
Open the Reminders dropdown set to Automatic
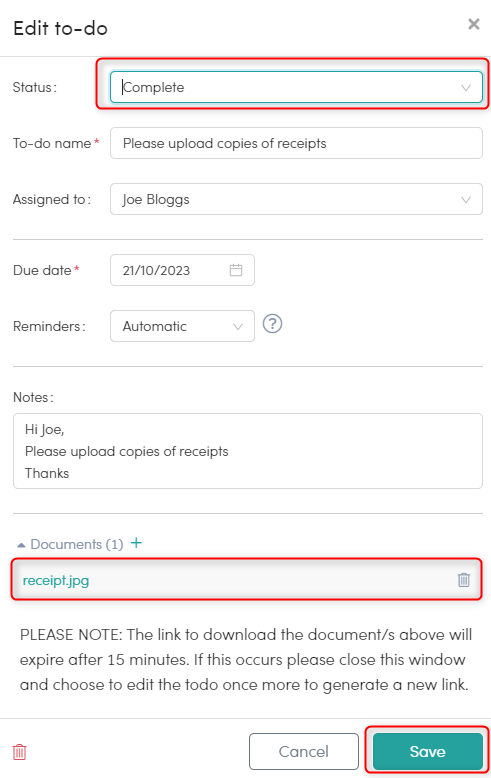pos(182,326)
